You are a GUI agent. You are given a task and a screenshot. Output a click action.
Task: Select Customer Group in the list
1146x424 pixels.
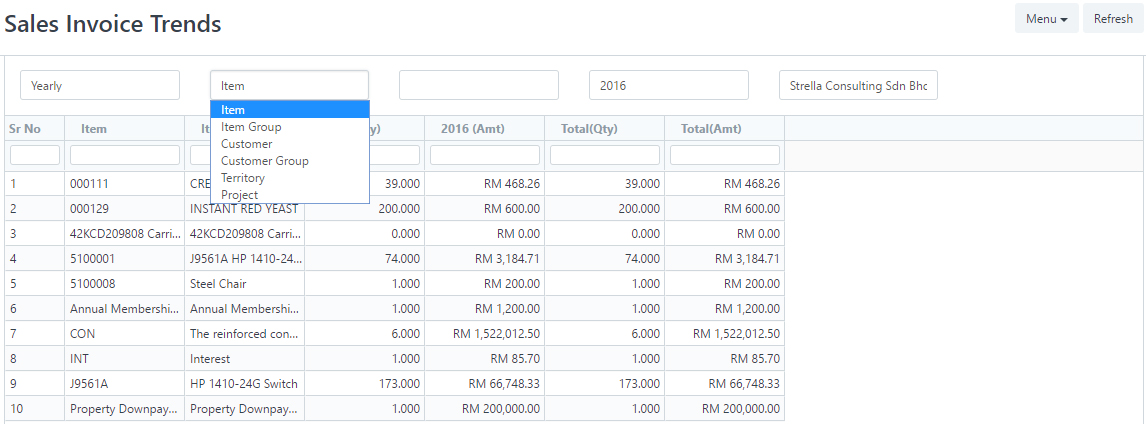264,161
